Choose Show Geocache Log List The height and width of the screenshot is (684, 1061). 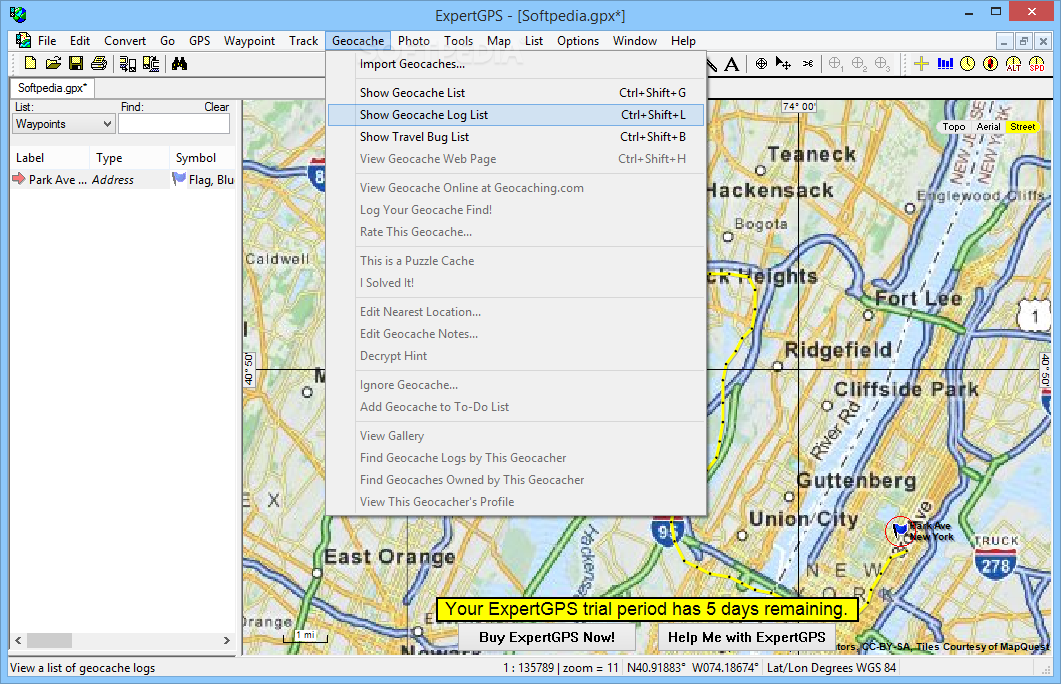tap(516, 115)
